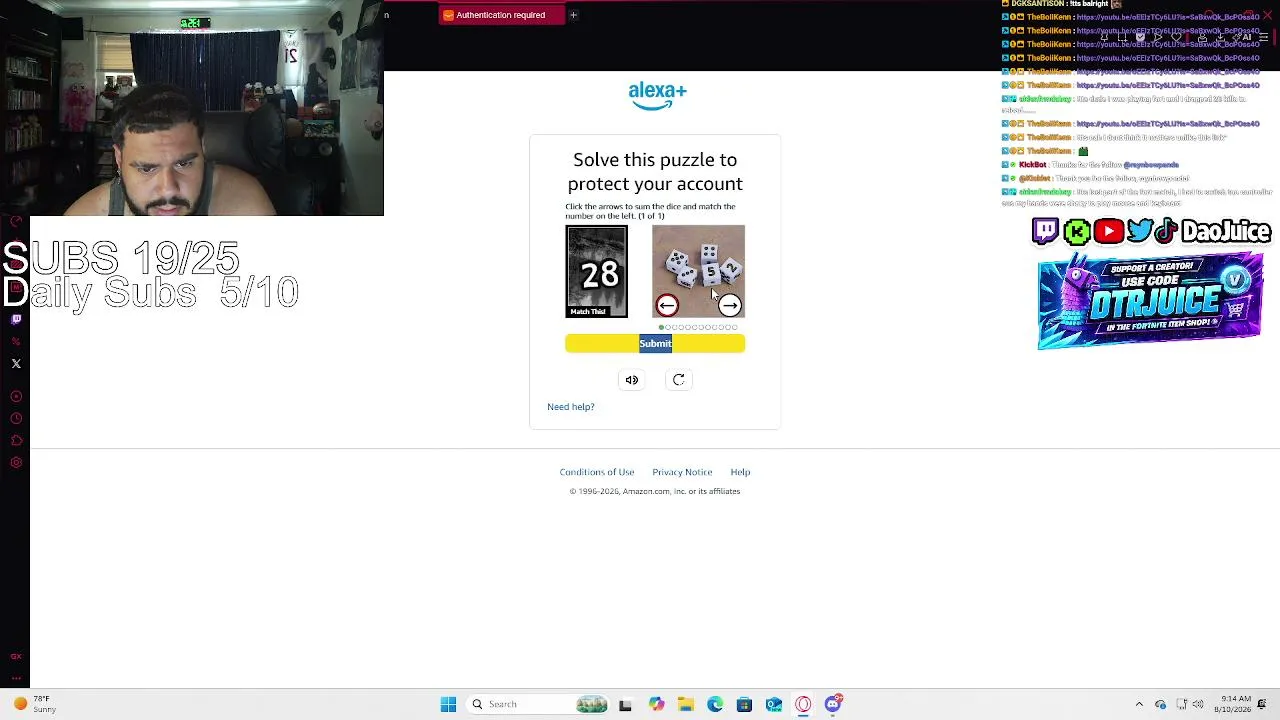
Task: Open Outlook from the taskbar
Action: coord(774,704)
